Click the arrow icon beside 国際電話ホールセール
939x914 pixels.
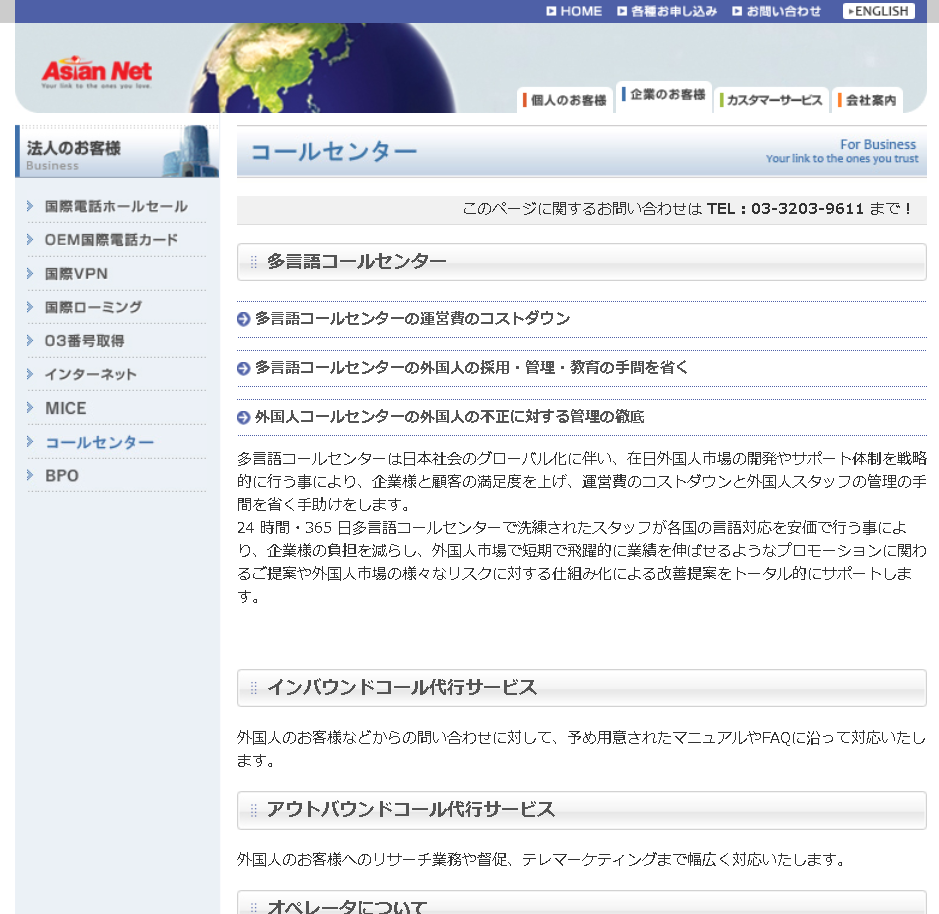tap(30, 206)
